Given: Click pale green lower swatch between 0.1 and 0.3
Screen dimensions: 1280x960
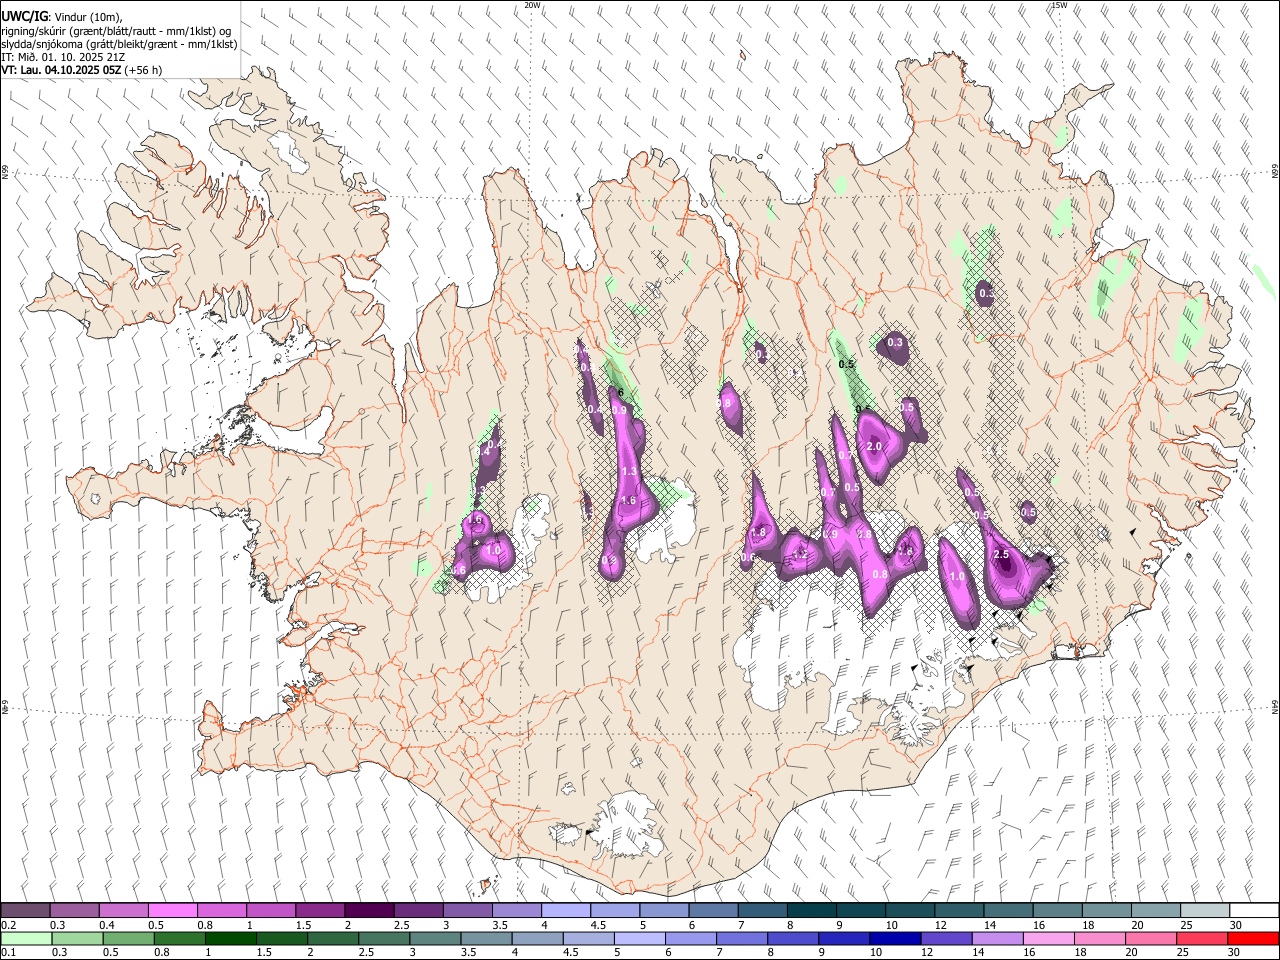Looking at the screenshot, I should 26,938.
